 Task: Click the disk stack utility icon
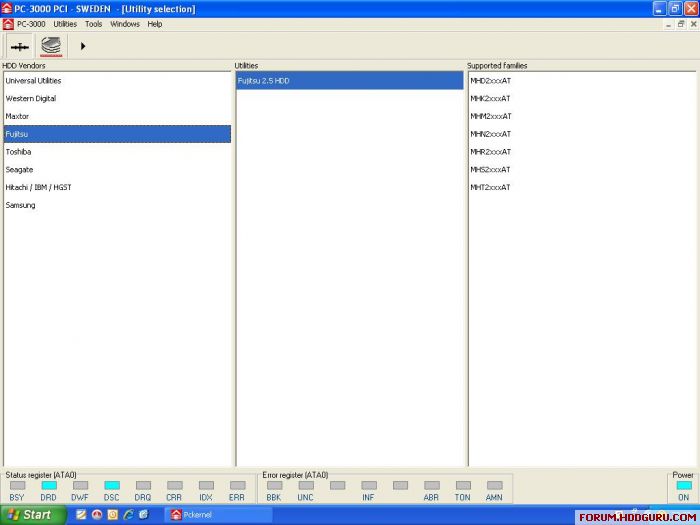(51, 46)
